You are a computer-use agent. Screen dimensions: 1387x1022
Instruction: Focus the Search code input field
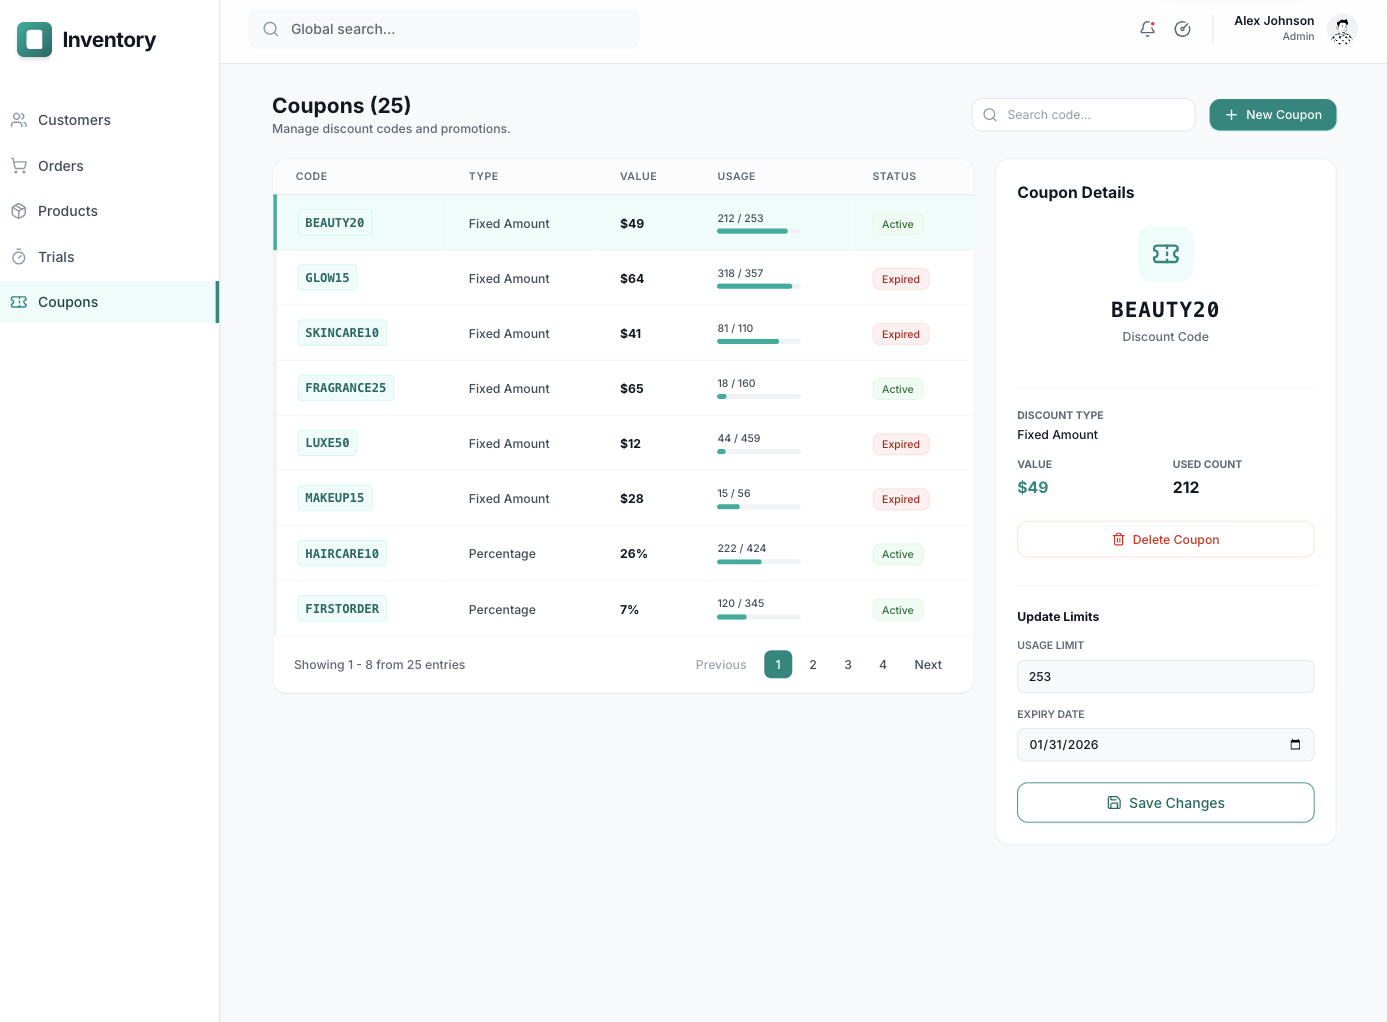point(1084,115)
